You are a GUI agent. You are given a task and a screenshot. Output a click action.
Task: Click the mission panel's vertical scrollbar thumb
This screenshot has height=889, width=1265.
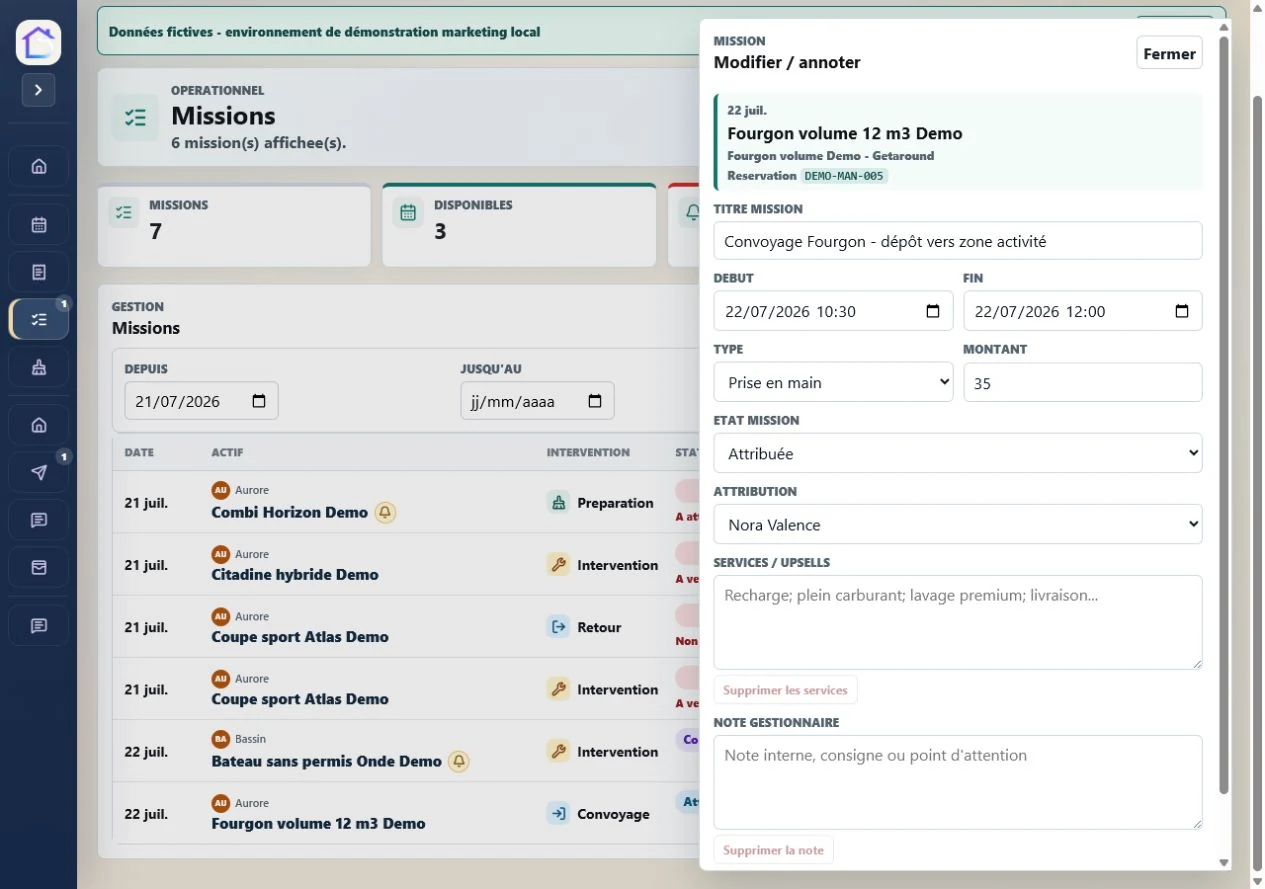pos(1224,415)
